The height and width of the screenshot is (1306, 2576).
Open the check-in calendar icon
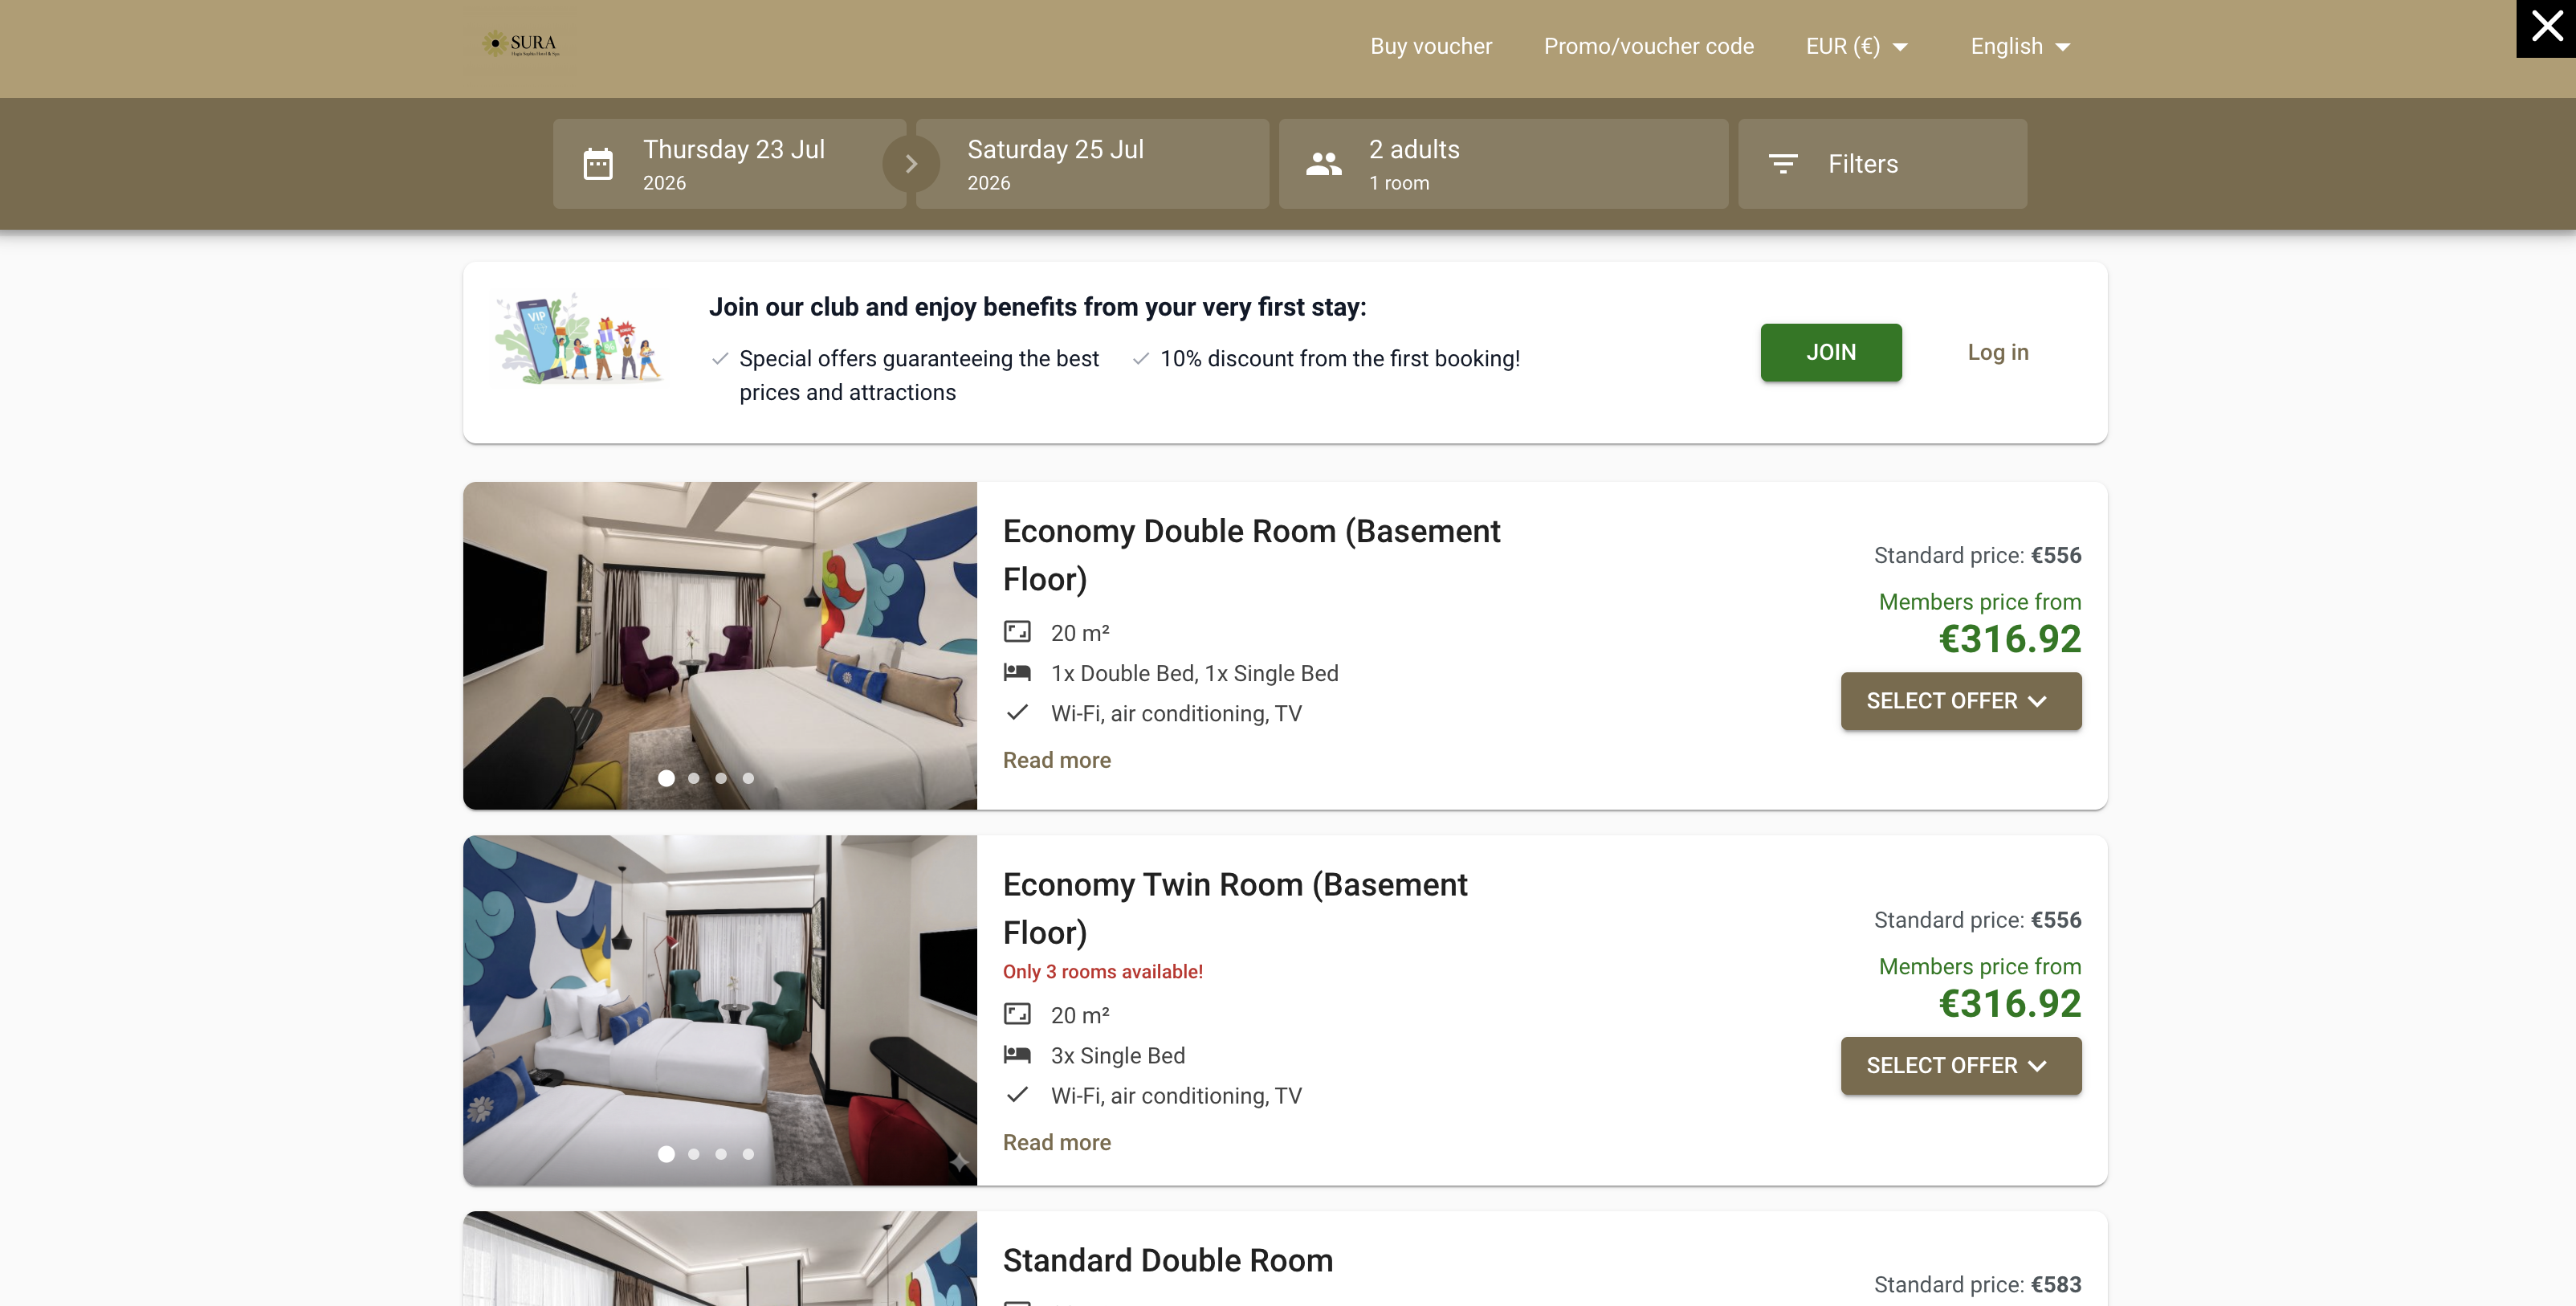pyautogui.click(x=598, y=164)
